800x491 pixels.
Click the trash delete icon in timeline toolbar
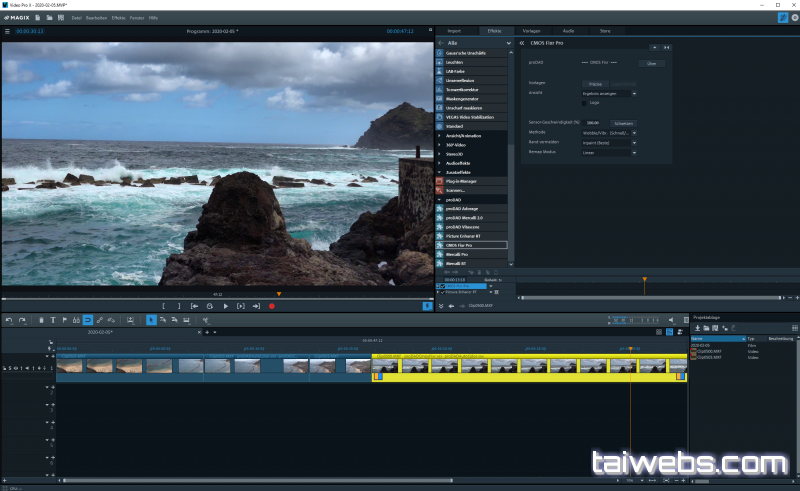coord(41,320)
